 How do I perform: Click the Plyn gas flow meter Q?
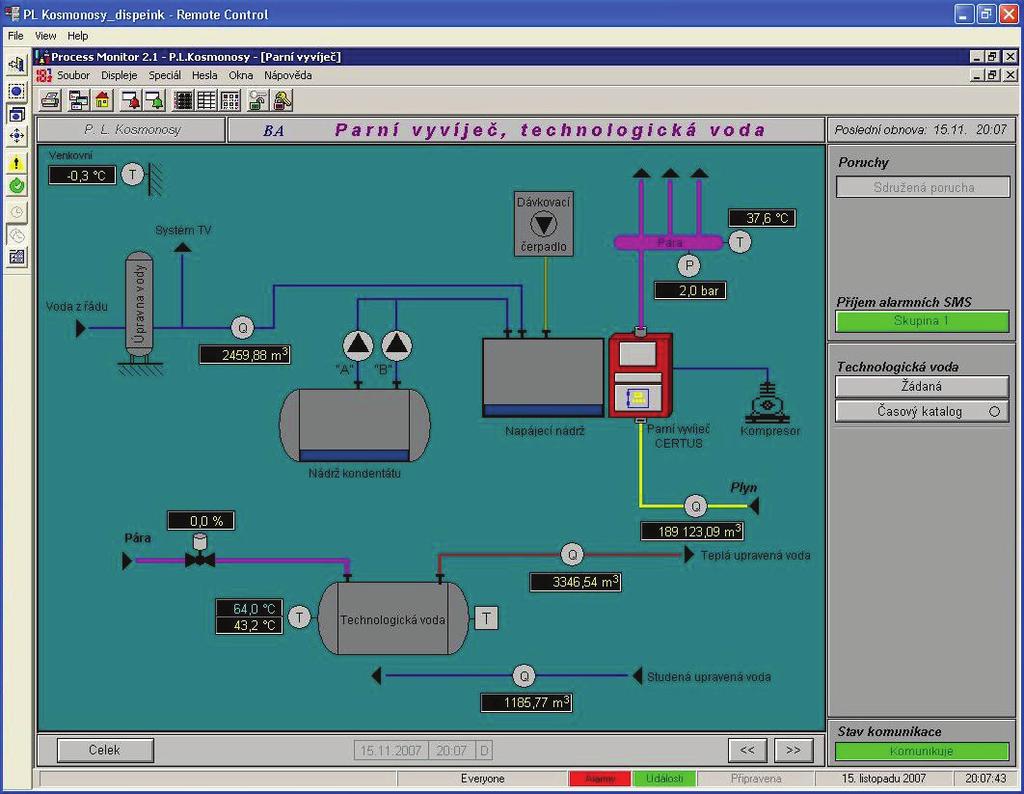tap(696, 505)
